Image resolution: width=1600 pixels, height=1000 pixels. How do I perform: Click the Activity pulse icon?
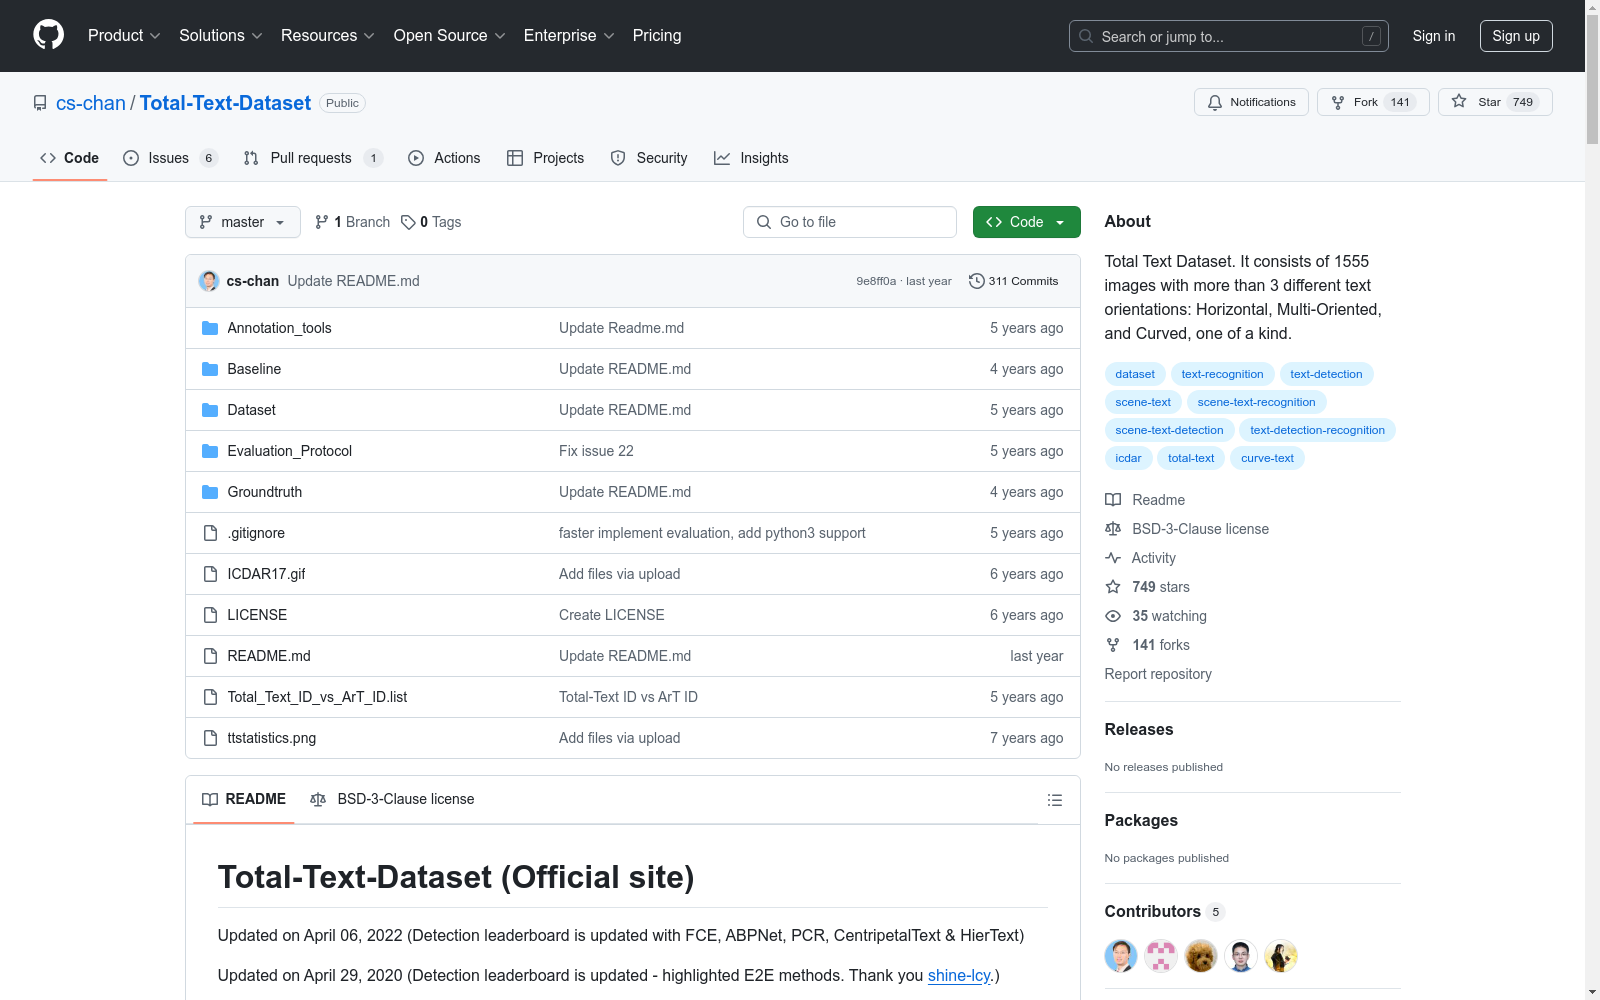click(x=1113, y=558)
